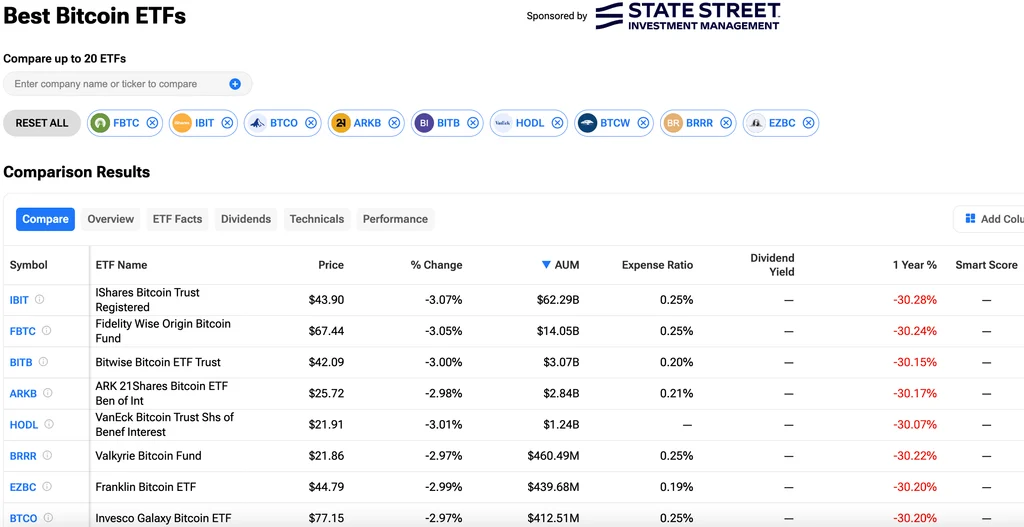Click the Franklin EZBC logo icon
Image resolution: width=1024 pixels, height=527 pixels.
click(756, 123)
